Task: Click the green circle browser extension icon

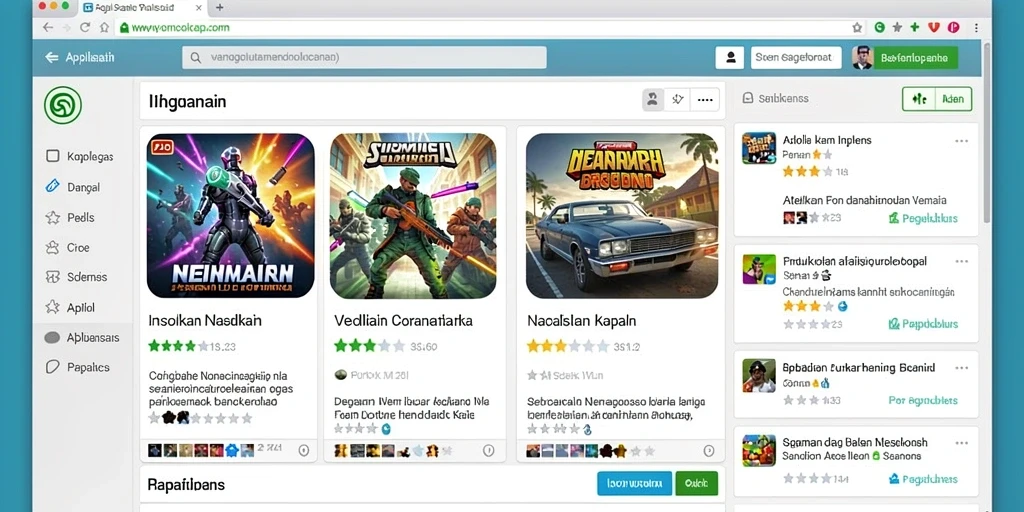Action: 879,27
